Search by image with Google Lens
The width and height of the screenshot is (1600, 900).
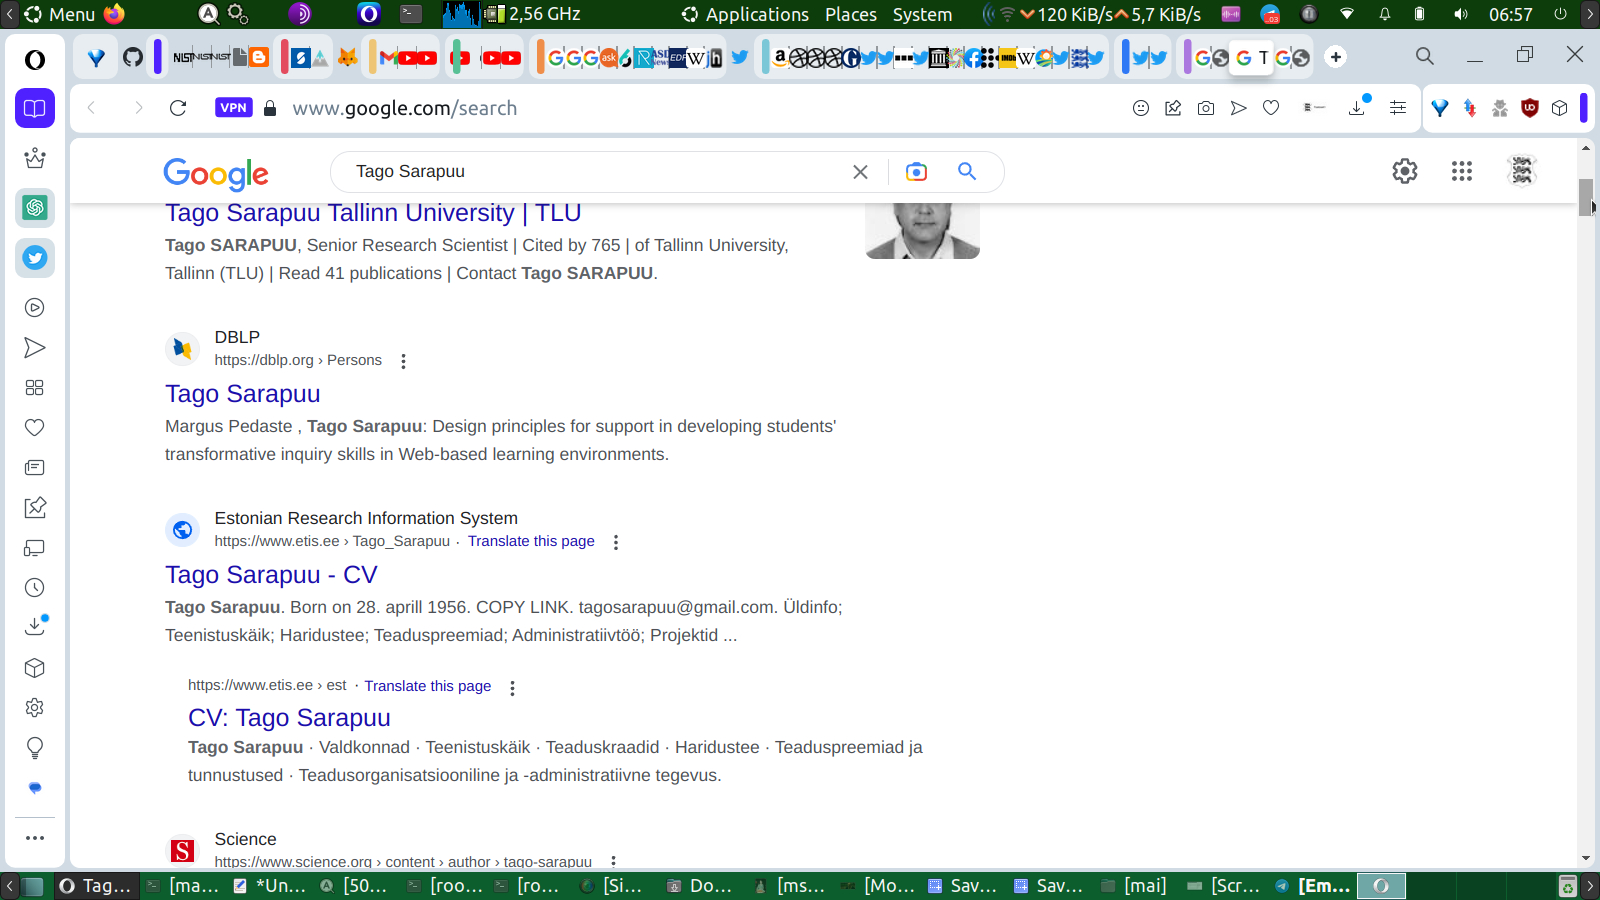[x=916, y=172]
